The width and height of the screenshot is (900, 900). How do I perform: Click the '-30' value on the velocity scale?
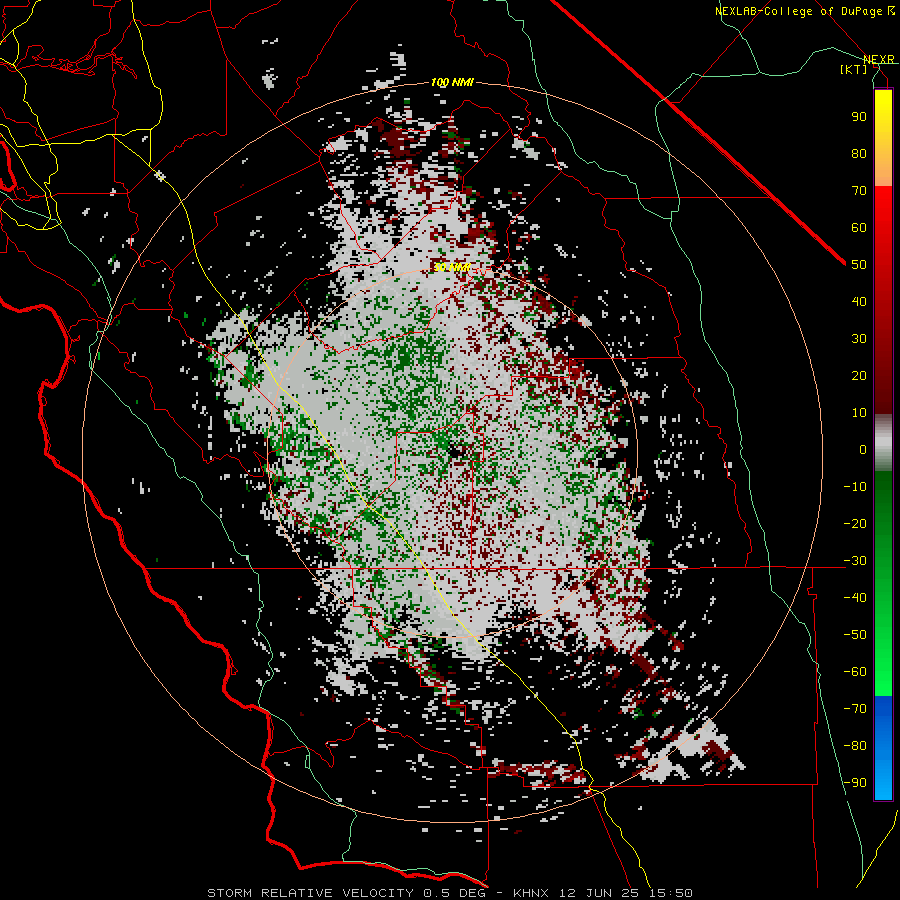point(855,561)
